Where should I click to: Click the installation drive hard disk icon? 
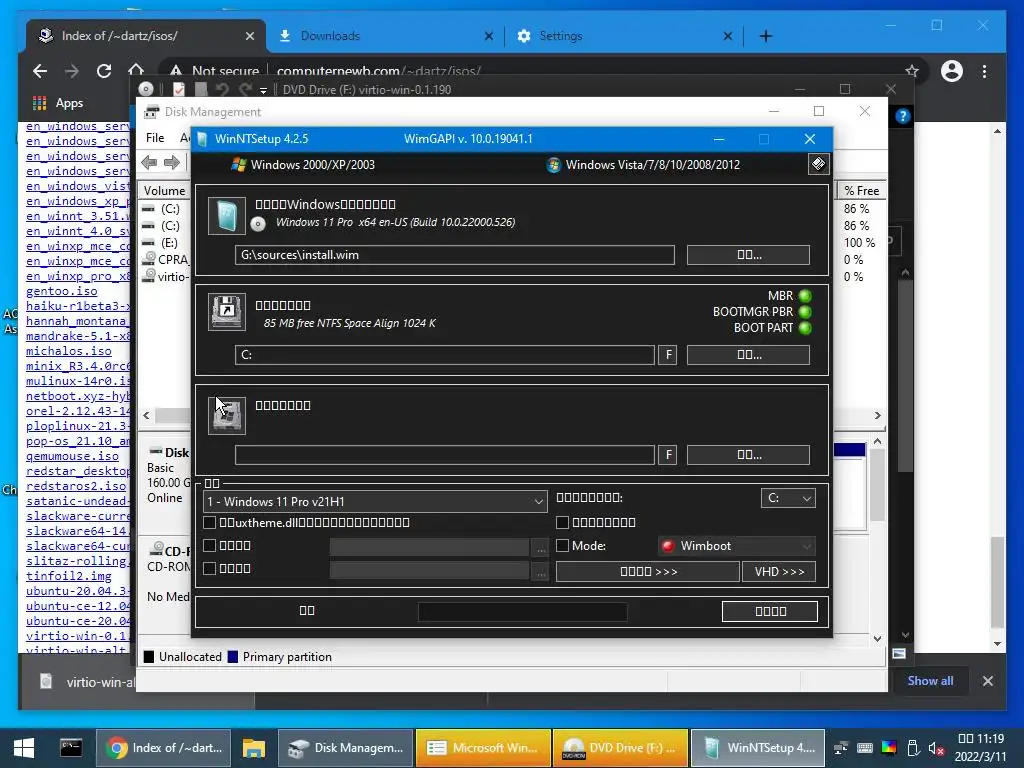[x=227, y=415]
